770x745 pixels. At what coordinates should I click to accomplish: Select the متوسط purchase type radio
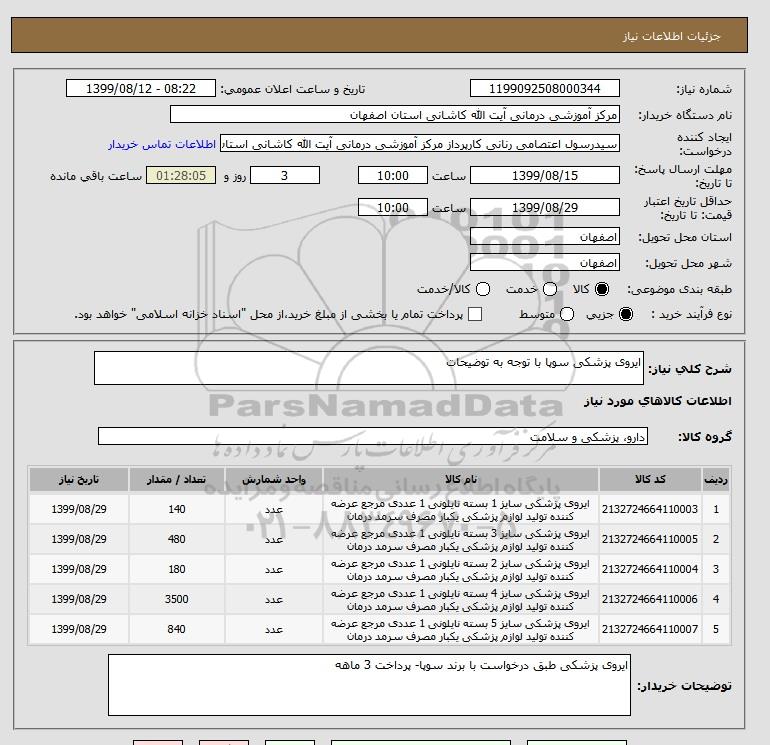pyautogui.click(x=567, y=314)
